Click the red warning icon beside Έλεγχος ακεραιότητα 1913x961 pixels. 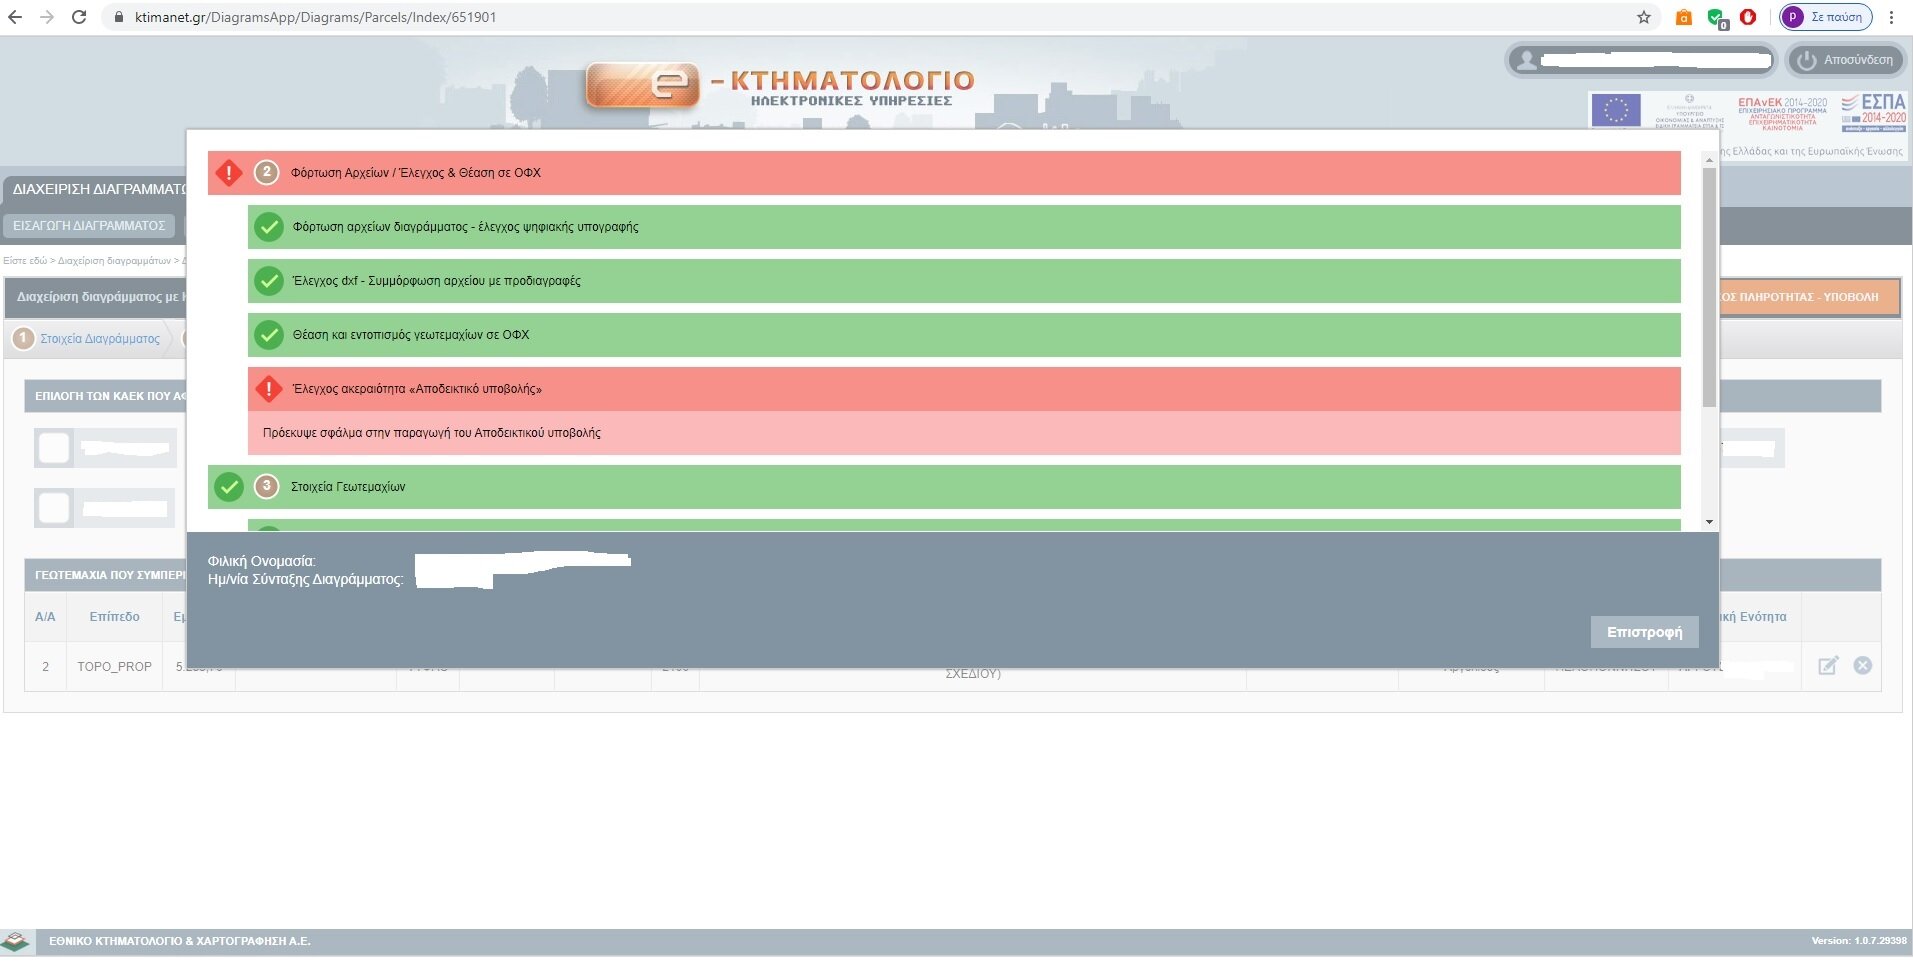click(268, 389)
